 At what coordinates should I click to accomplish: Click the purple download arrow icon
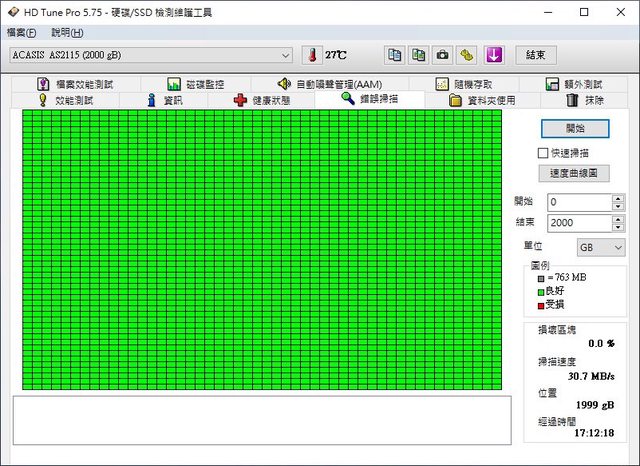[494, 55]
